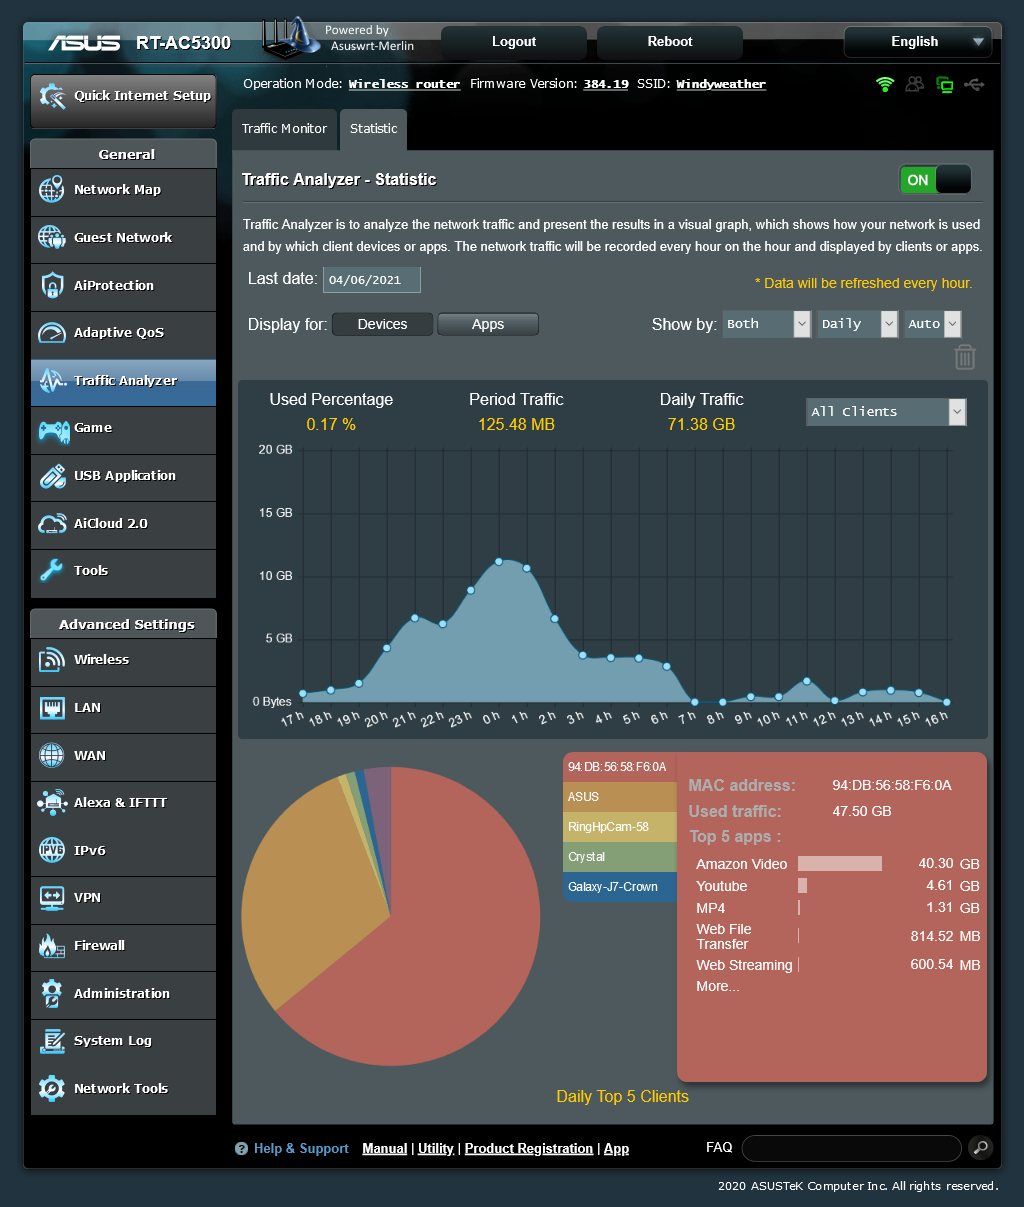Switch display to Apps

(x=488, y=324)
